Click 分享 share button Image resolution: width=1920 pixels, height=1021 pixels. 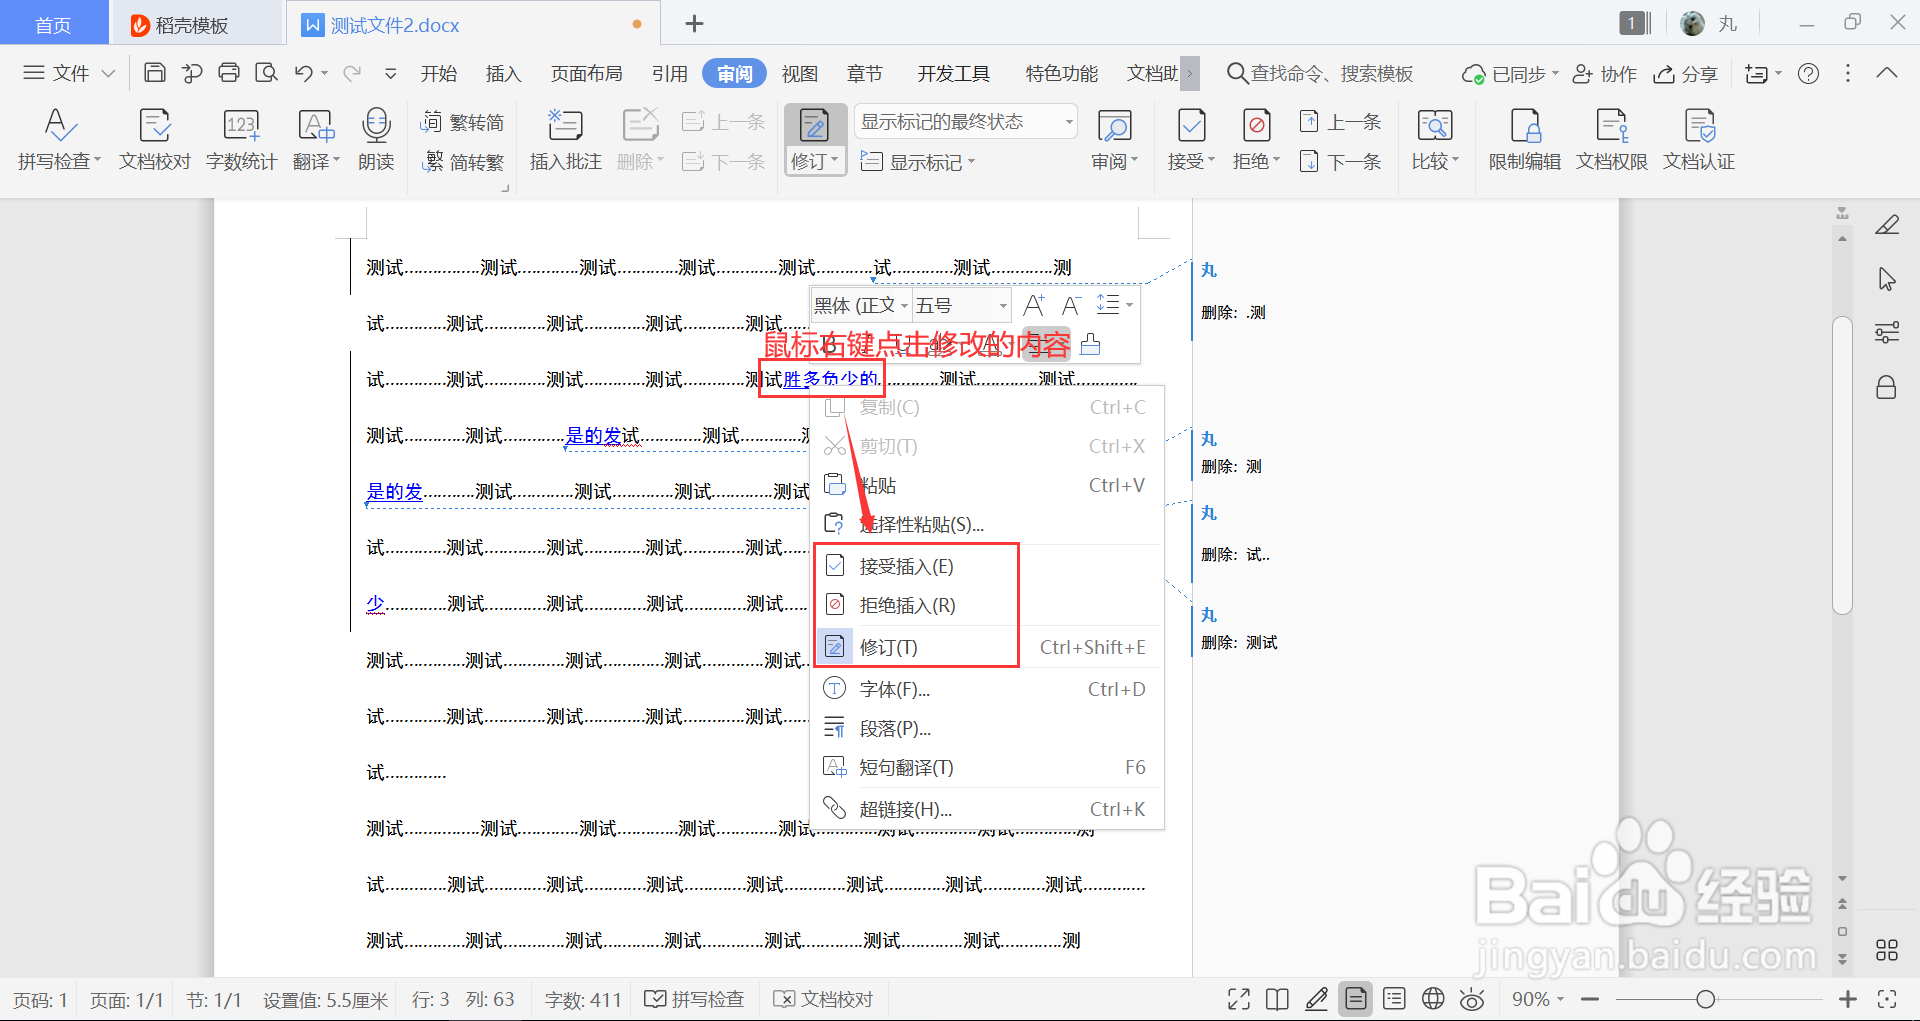click(1686, 74)
